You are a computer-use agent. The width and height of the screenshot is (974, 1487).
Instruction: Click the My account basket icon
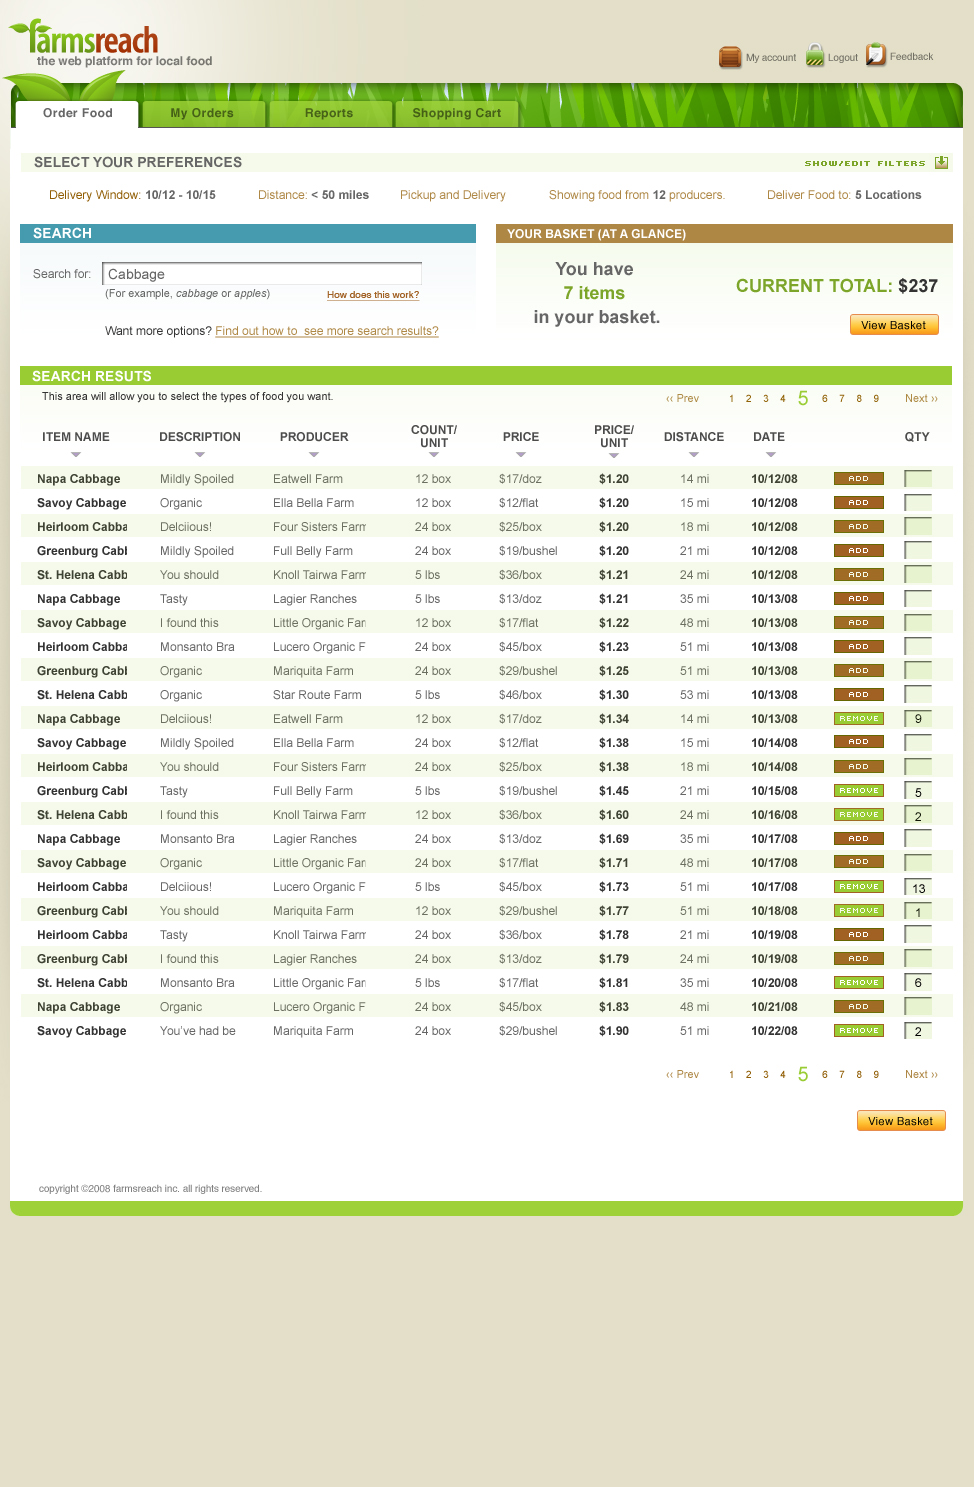click(730, 57)
